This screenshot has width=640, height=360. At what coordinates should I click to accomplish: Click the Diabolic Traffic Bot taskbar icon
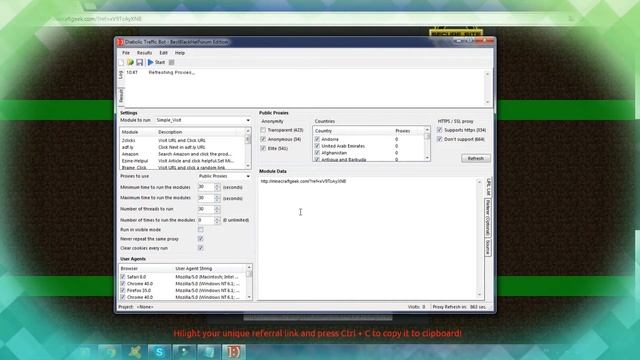(x=233, y=352)
